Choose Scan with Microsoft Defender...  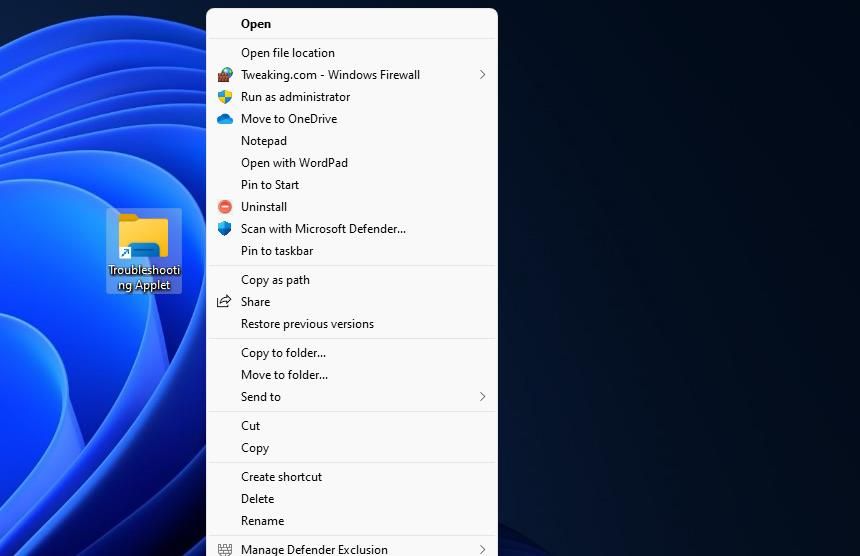click(x=352, y=229)
